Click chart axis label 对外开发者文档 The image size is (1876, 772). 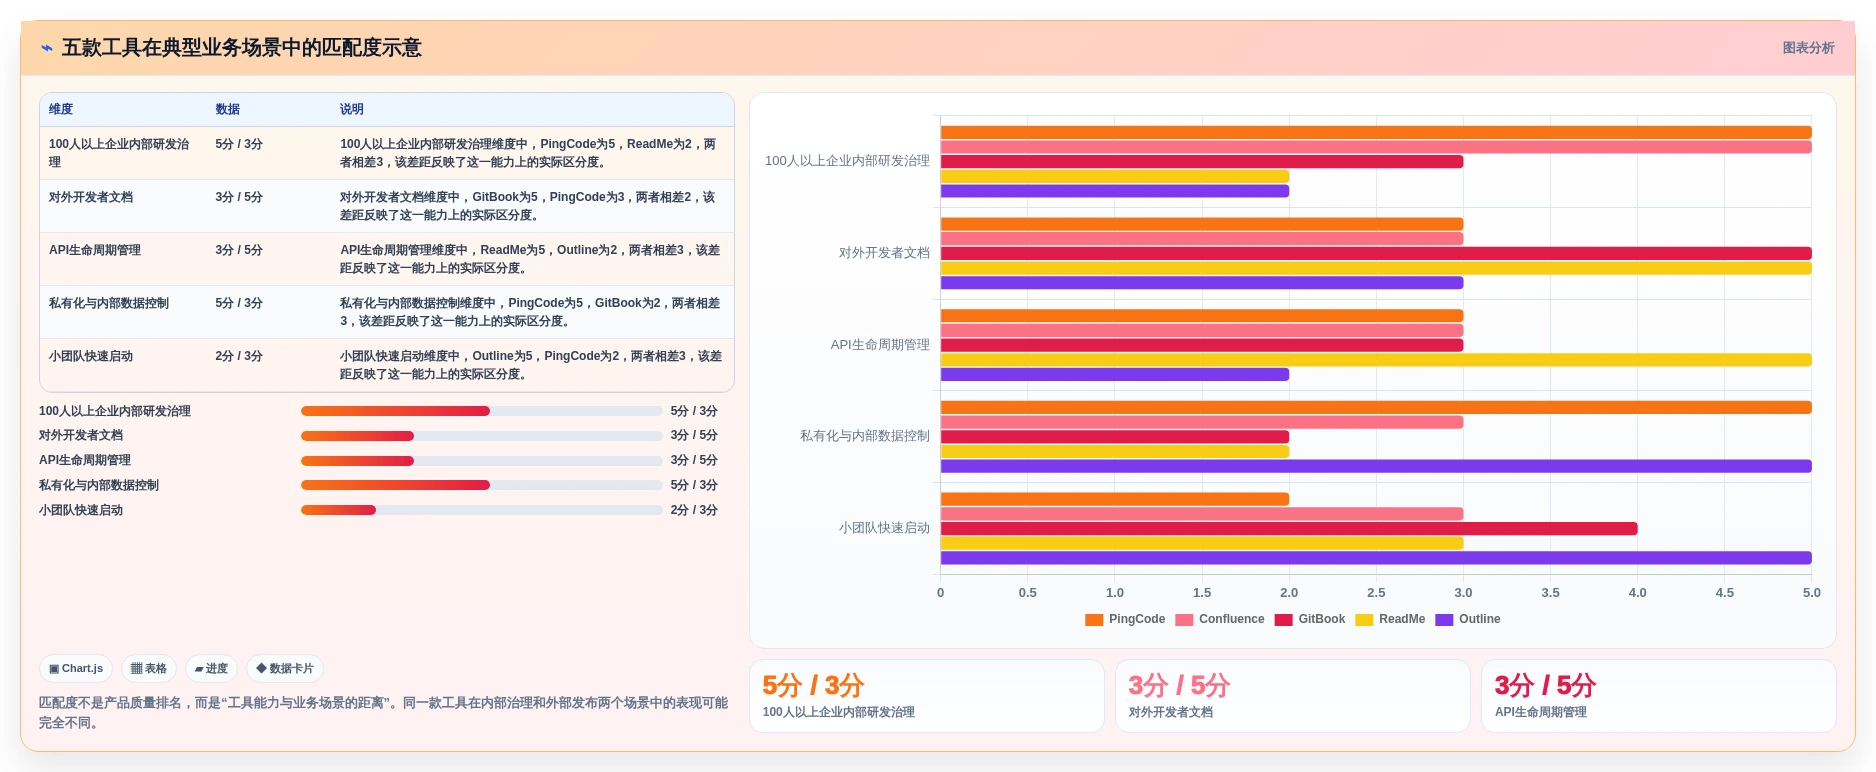click(x=884, y=253)
